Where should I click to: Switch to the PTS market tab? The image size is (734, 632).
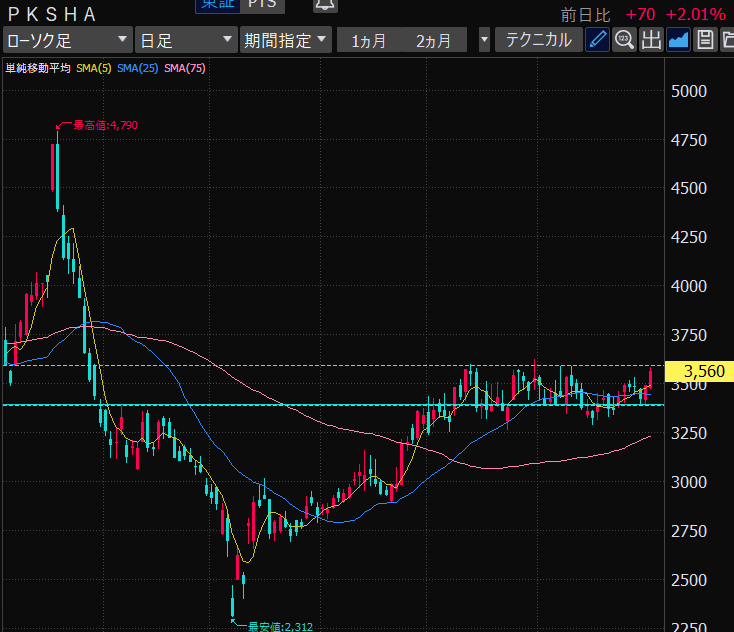click(x=262, y=5)
